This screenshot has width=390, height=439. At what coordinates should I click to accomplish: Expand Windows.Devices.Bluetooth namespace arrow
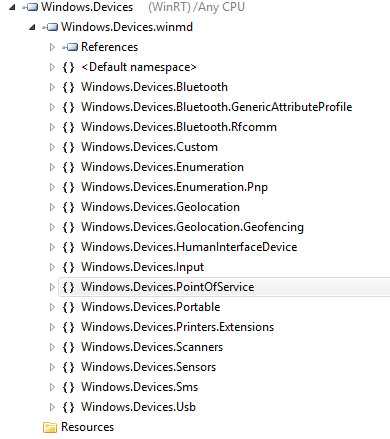click(x=52, y=87)
